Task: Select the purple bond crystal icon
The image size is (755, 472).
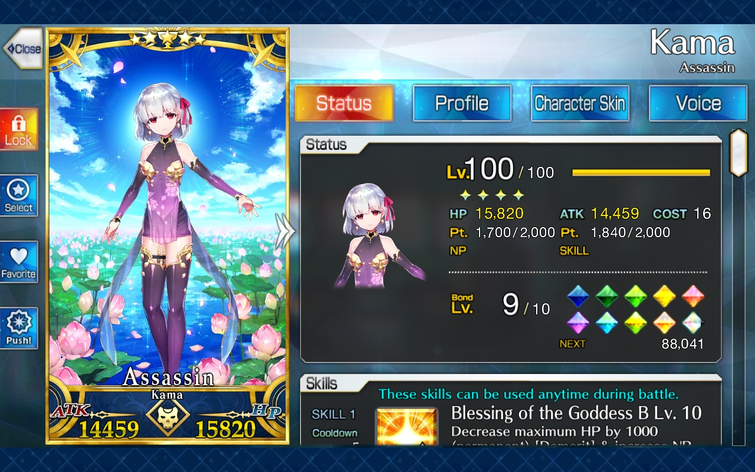Action: 578,323
